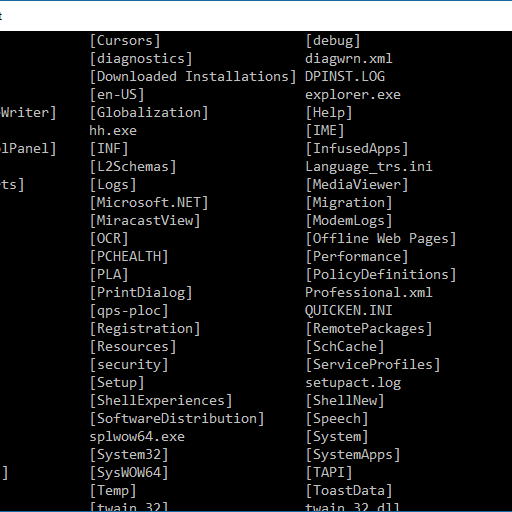Click the [Downloaded Installations] folder name
The width and height of the screenshot is (512, 512).
[193, 77]
